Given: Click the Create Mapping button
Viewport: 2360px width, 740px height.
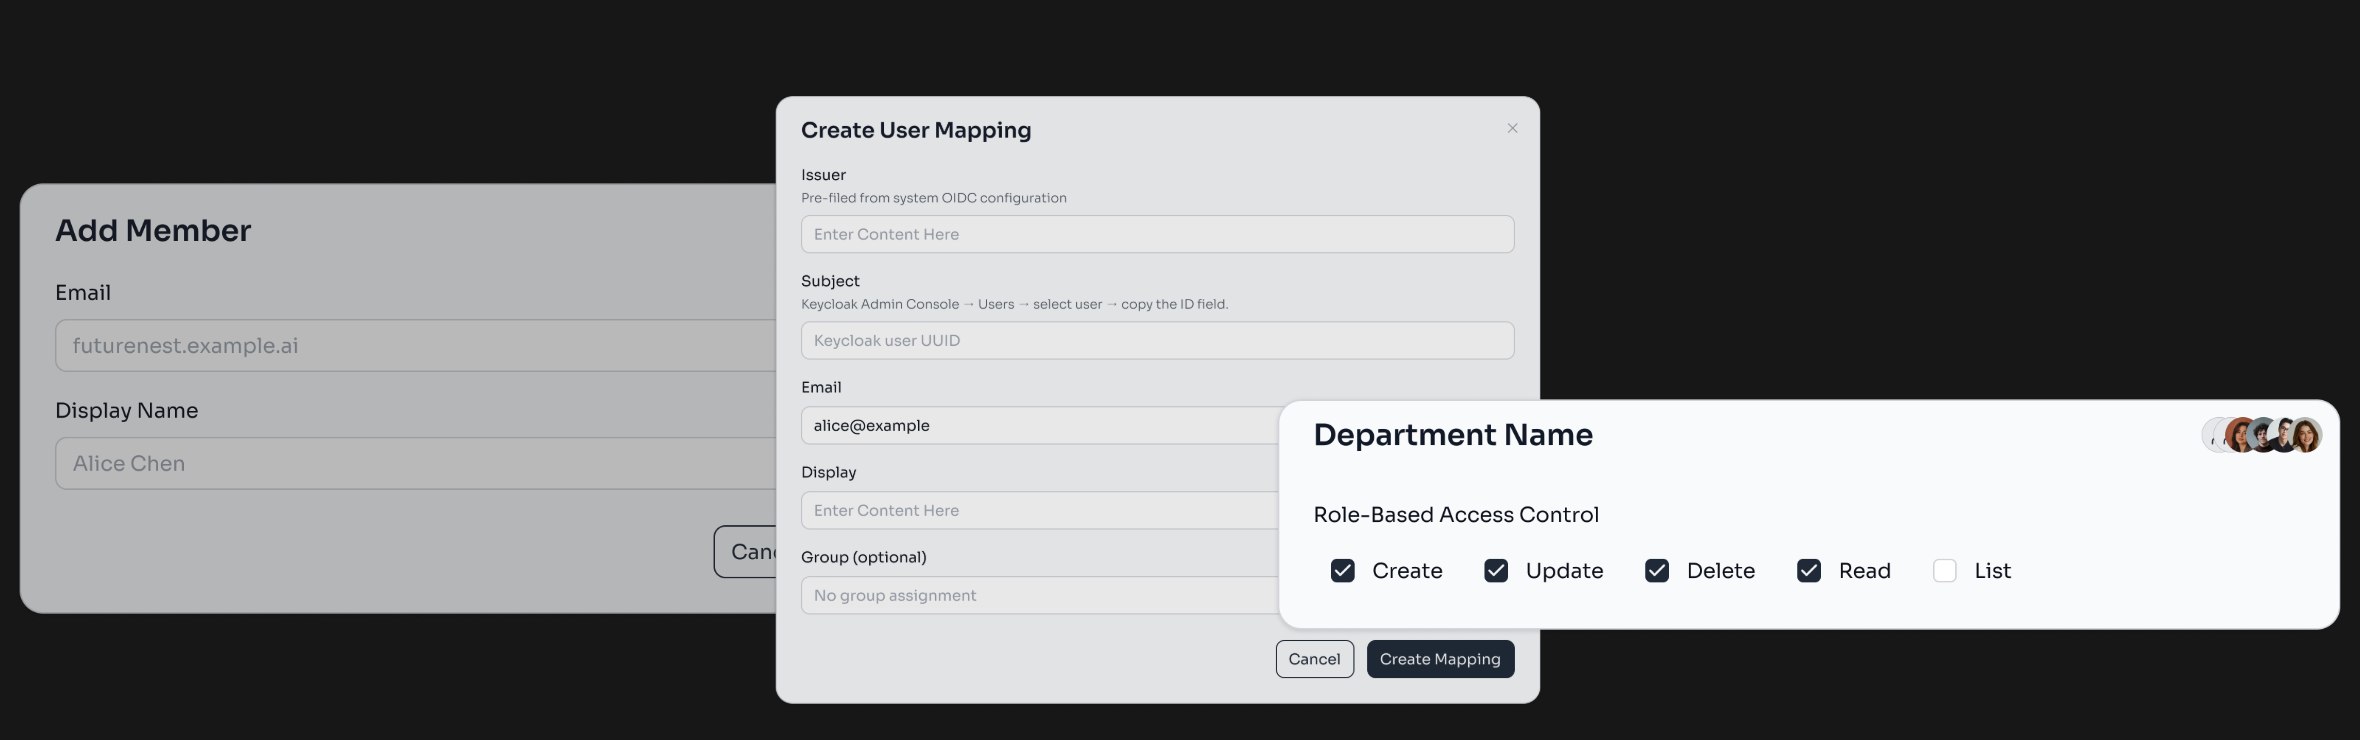Looking at the screenshot, I should [x=1440, y=659].
